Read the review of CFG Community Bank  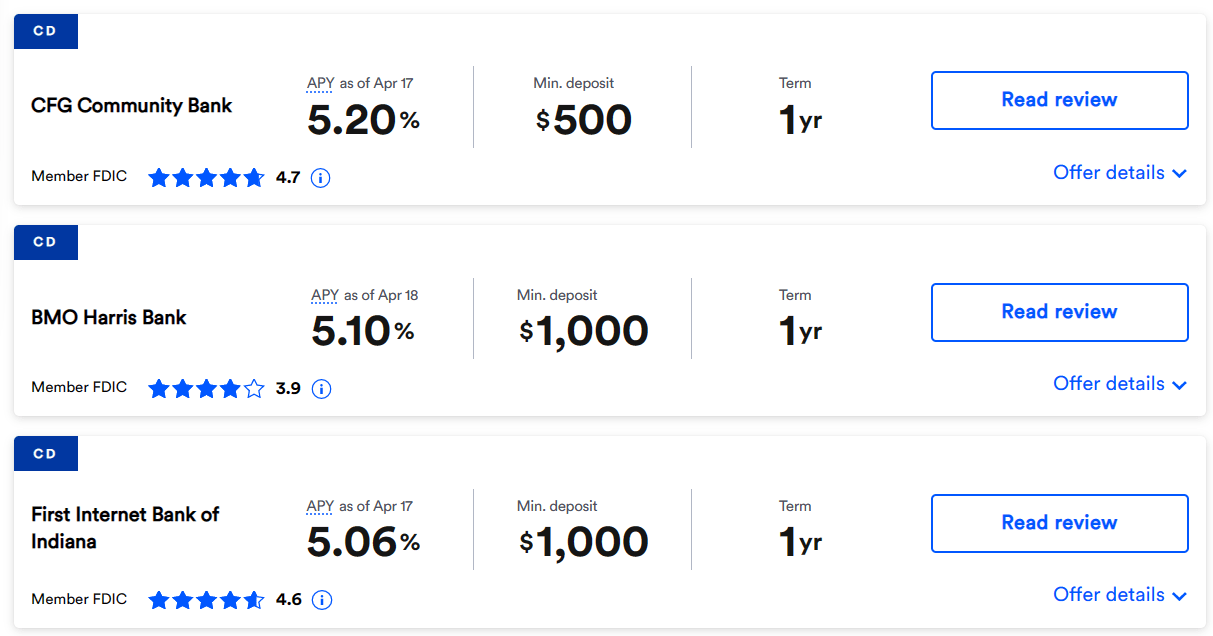(x=1060, y=100)
